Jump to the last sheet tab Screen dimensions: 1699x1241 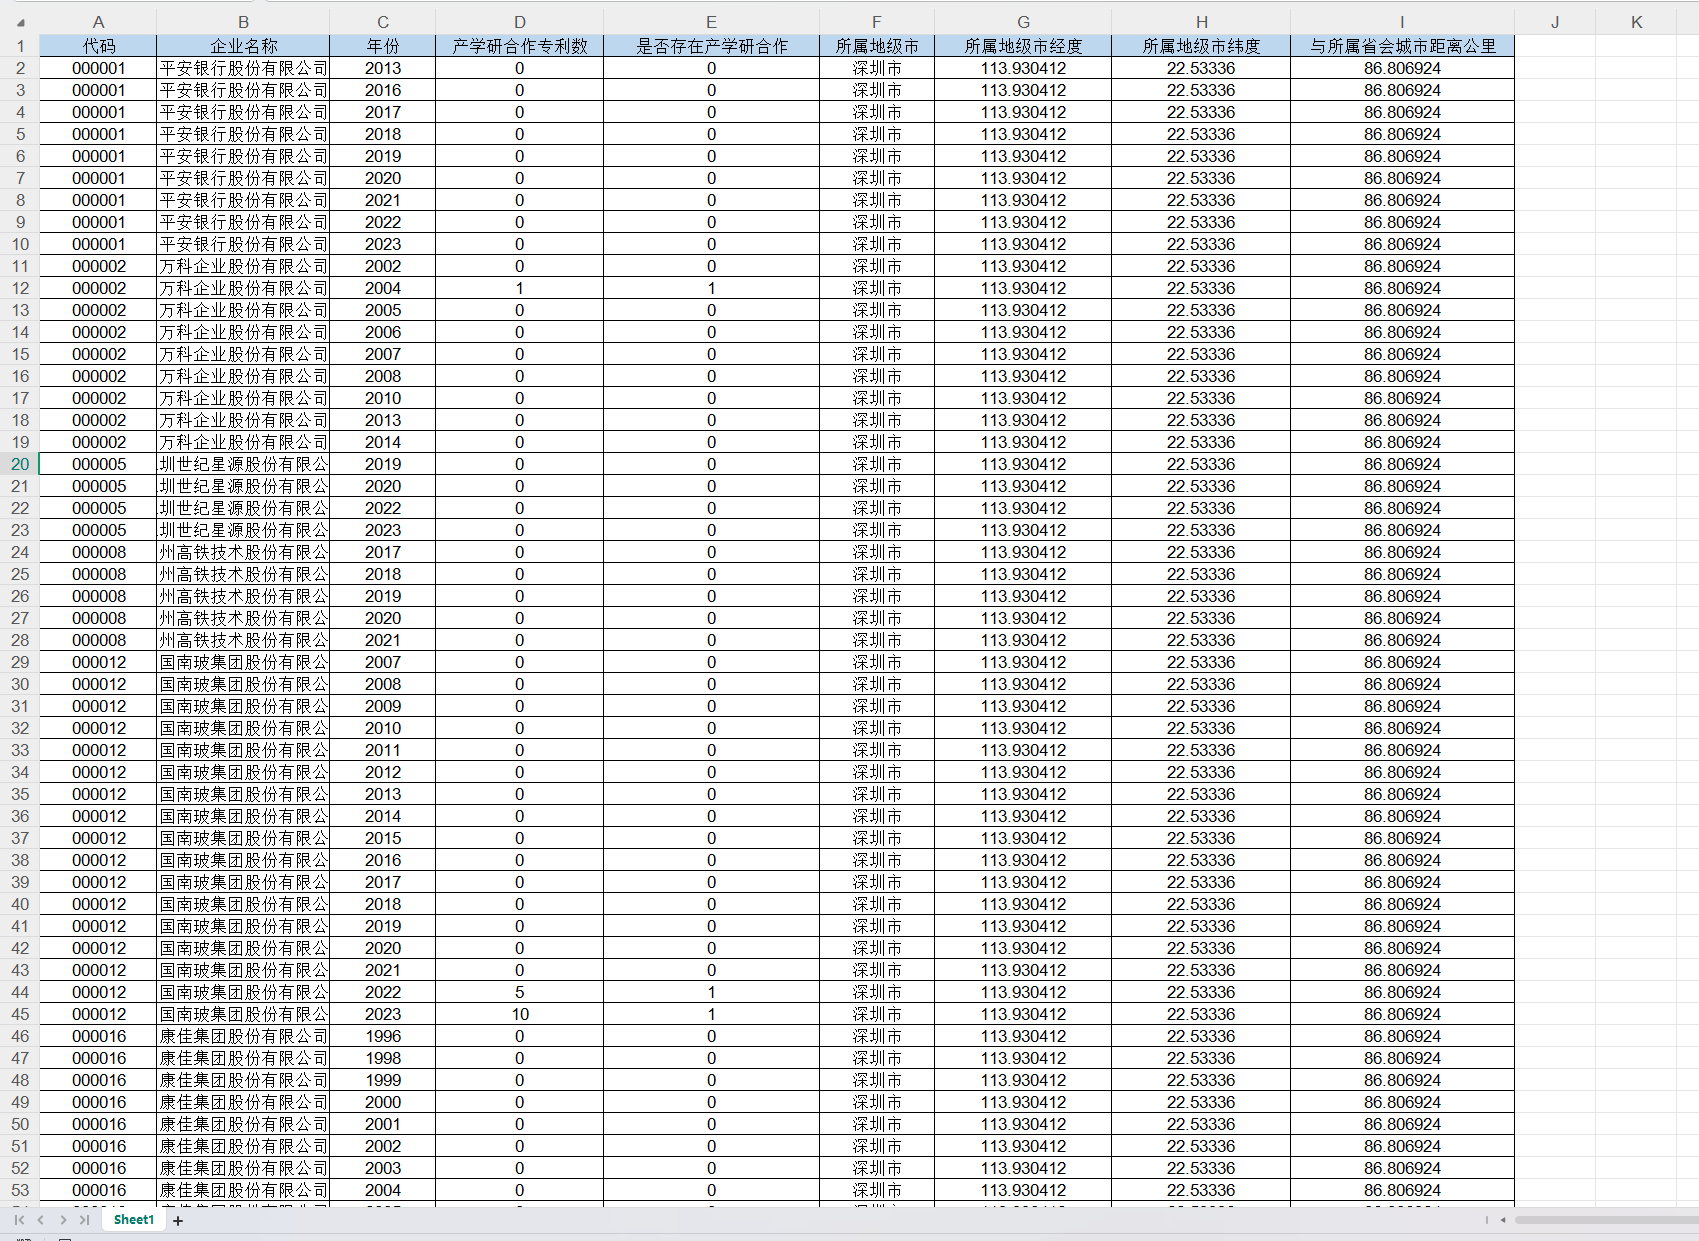(85, 1220)
